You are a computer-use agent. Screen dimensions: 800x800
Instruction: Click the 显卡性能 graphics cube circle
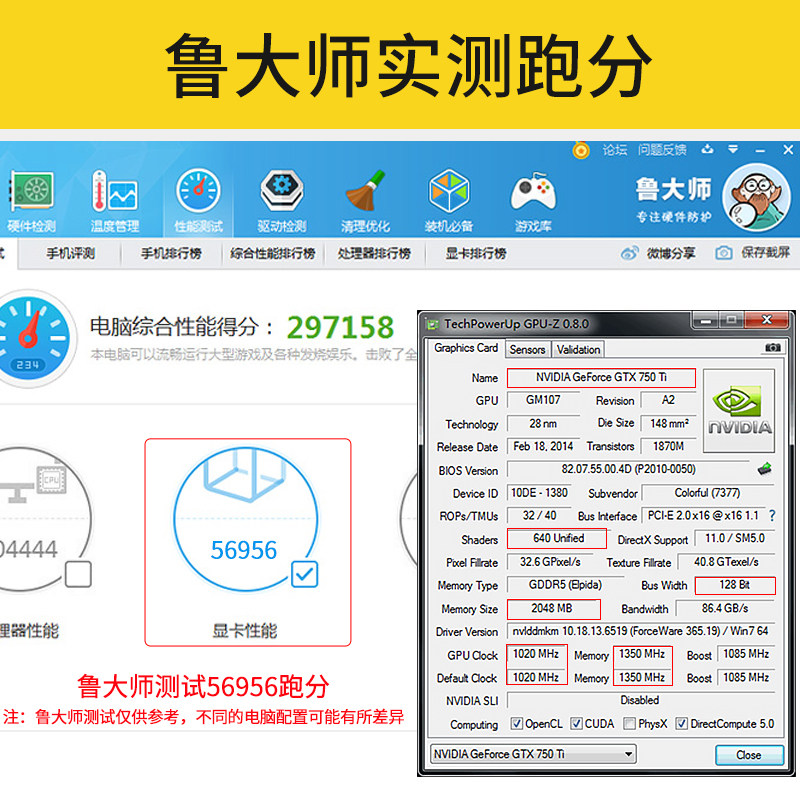click(245, 519)
